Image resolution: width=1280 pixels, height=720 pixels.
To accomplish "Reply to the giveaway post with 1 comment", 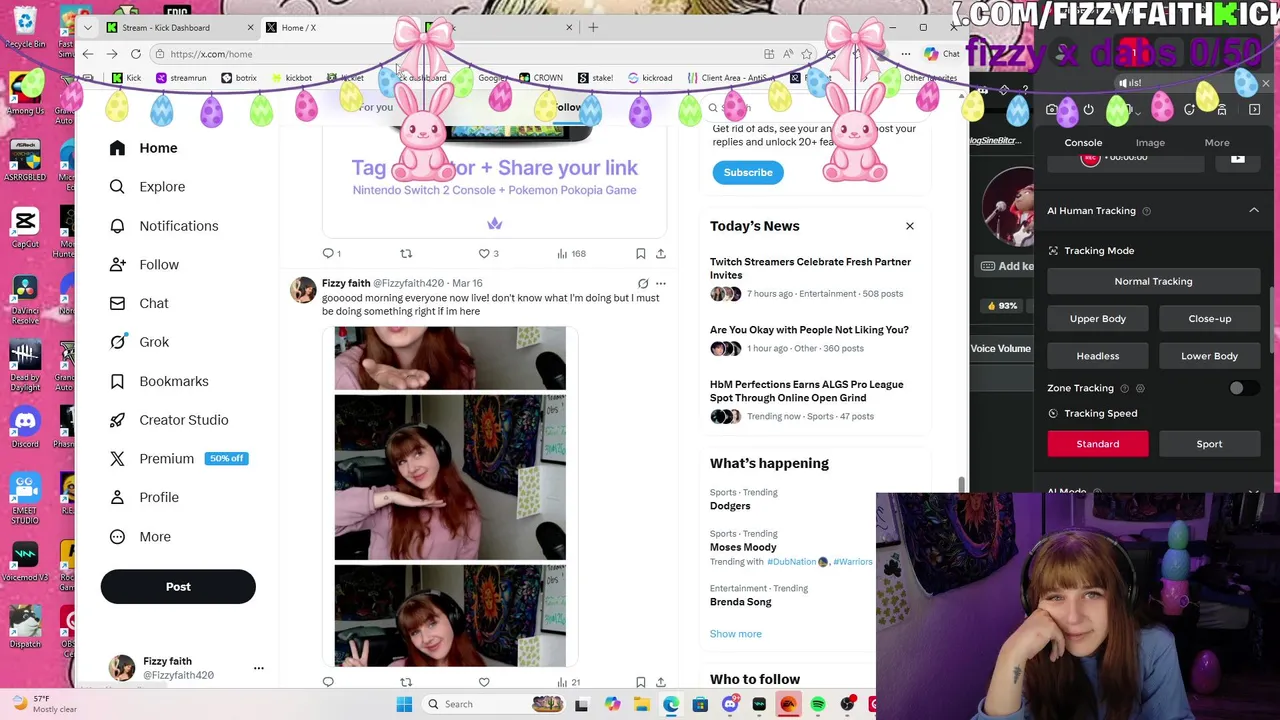I will 331,254.
